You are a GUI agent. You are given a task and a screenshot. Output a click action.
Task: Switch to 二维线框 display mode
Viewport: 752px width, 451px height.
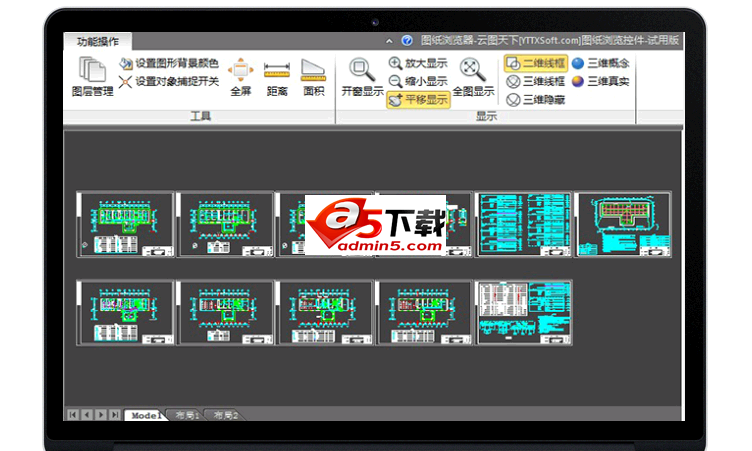point(536,63)
